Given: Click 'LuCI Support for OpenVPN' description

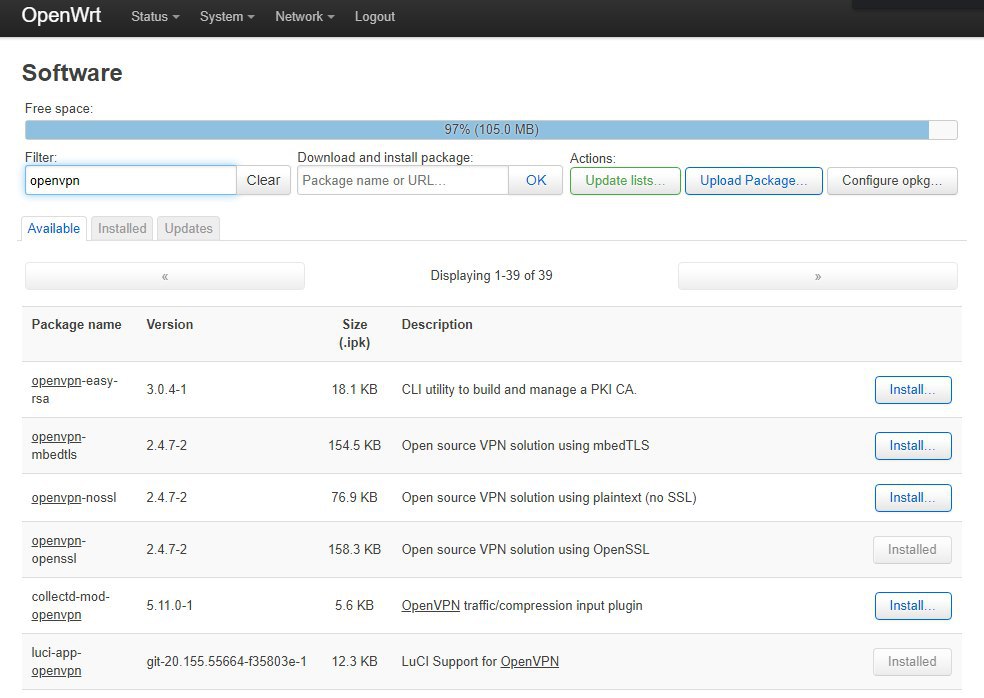Looking at the screenshot, I should click(x=480, y=662).
